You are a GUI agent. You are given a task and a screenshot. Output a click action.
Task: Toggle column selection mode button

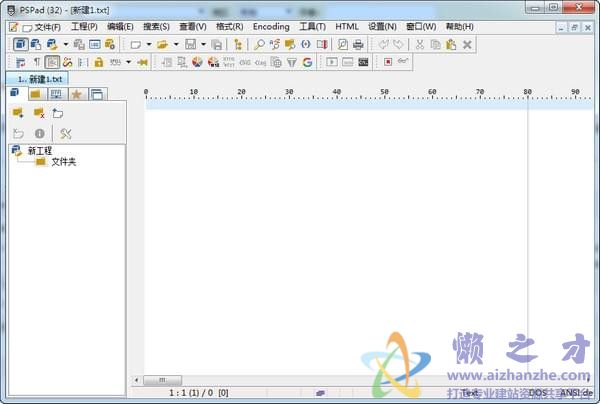pyautogui.click(x=83, y=62)
